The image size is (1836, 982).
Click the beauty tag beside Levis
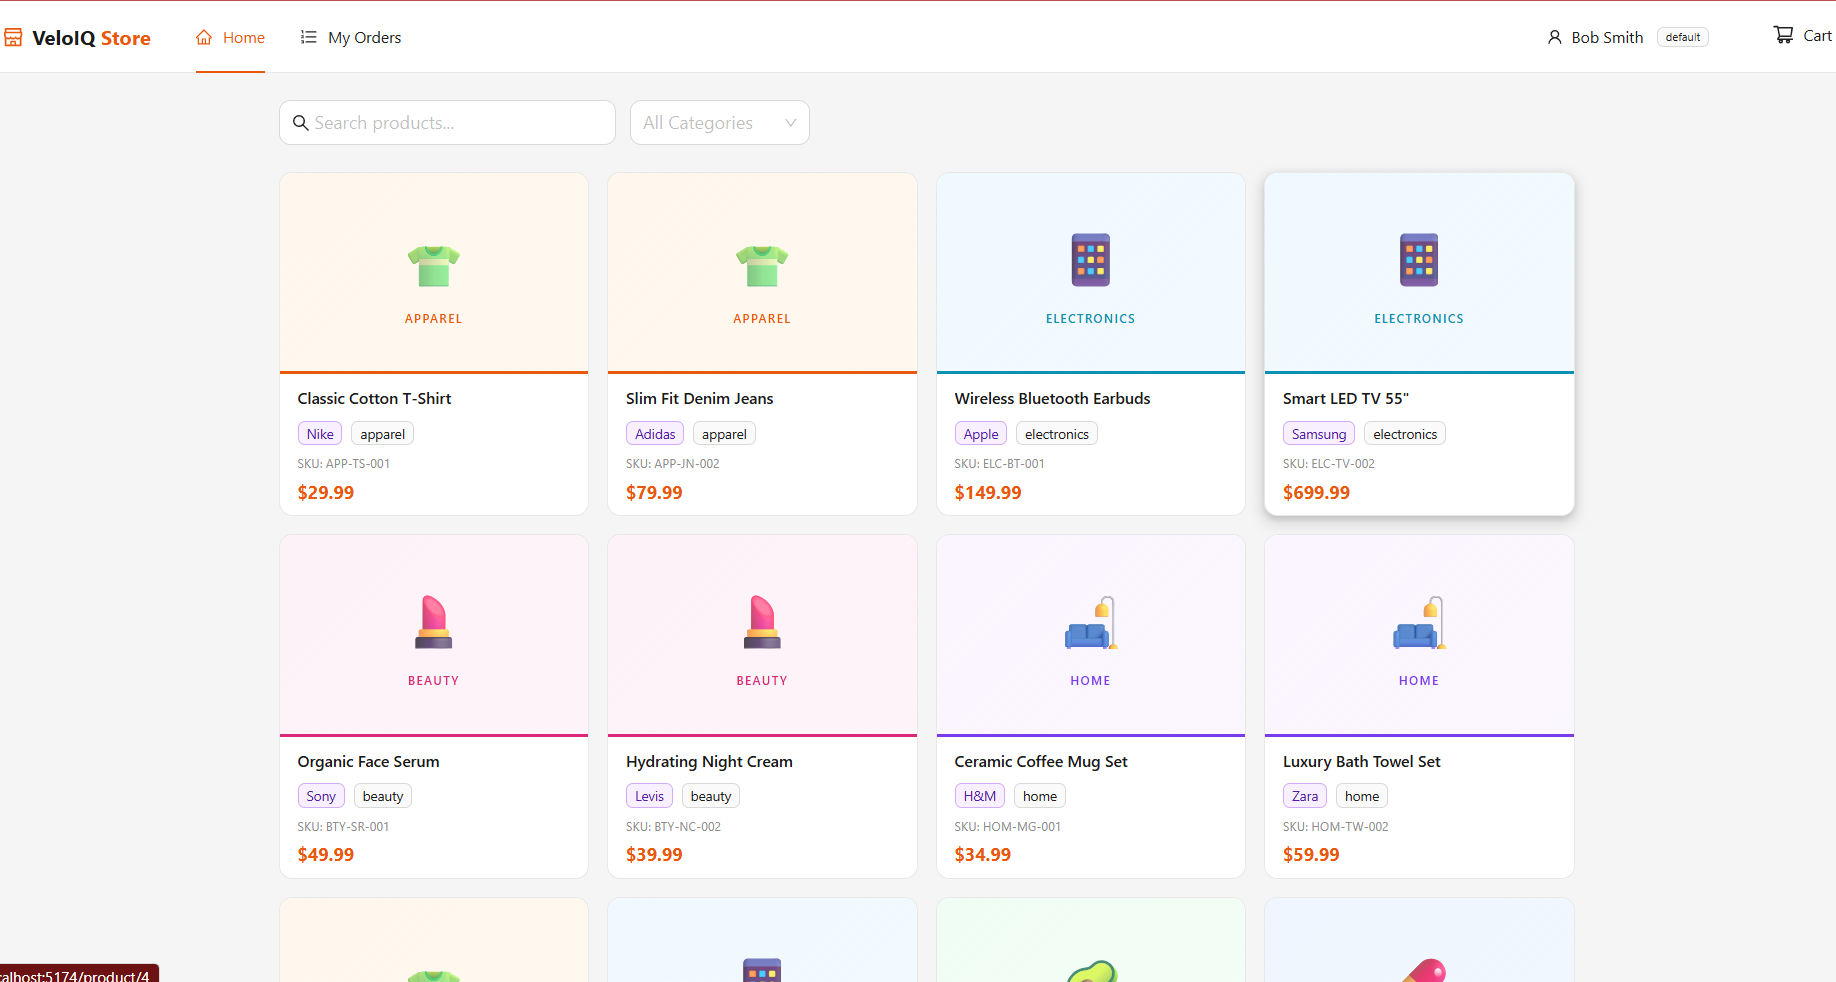(x=711, y=796)
